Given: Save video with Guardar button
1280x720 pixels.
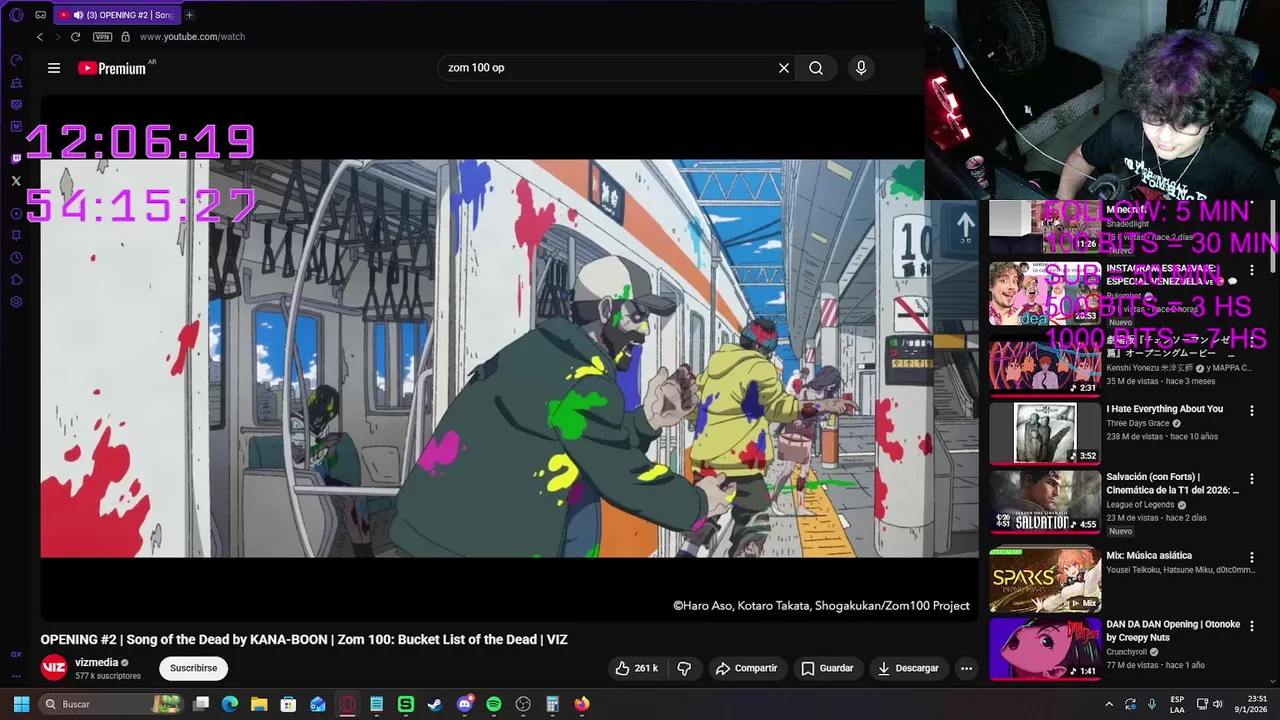Looking at the screenshot, I should 827,668.
